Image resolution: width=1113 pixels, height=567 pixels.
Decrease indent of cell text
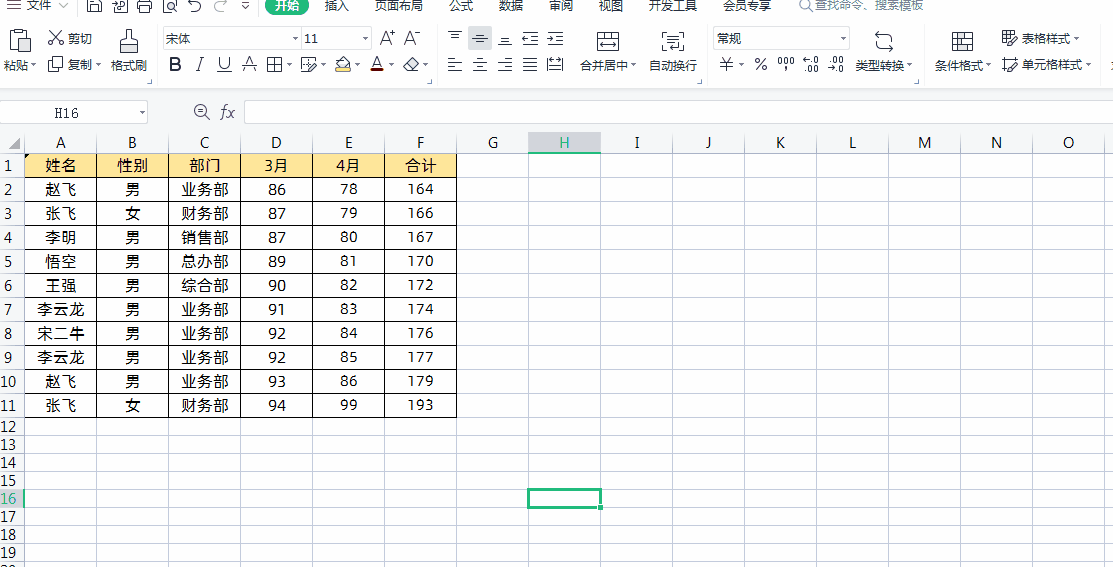530,38
